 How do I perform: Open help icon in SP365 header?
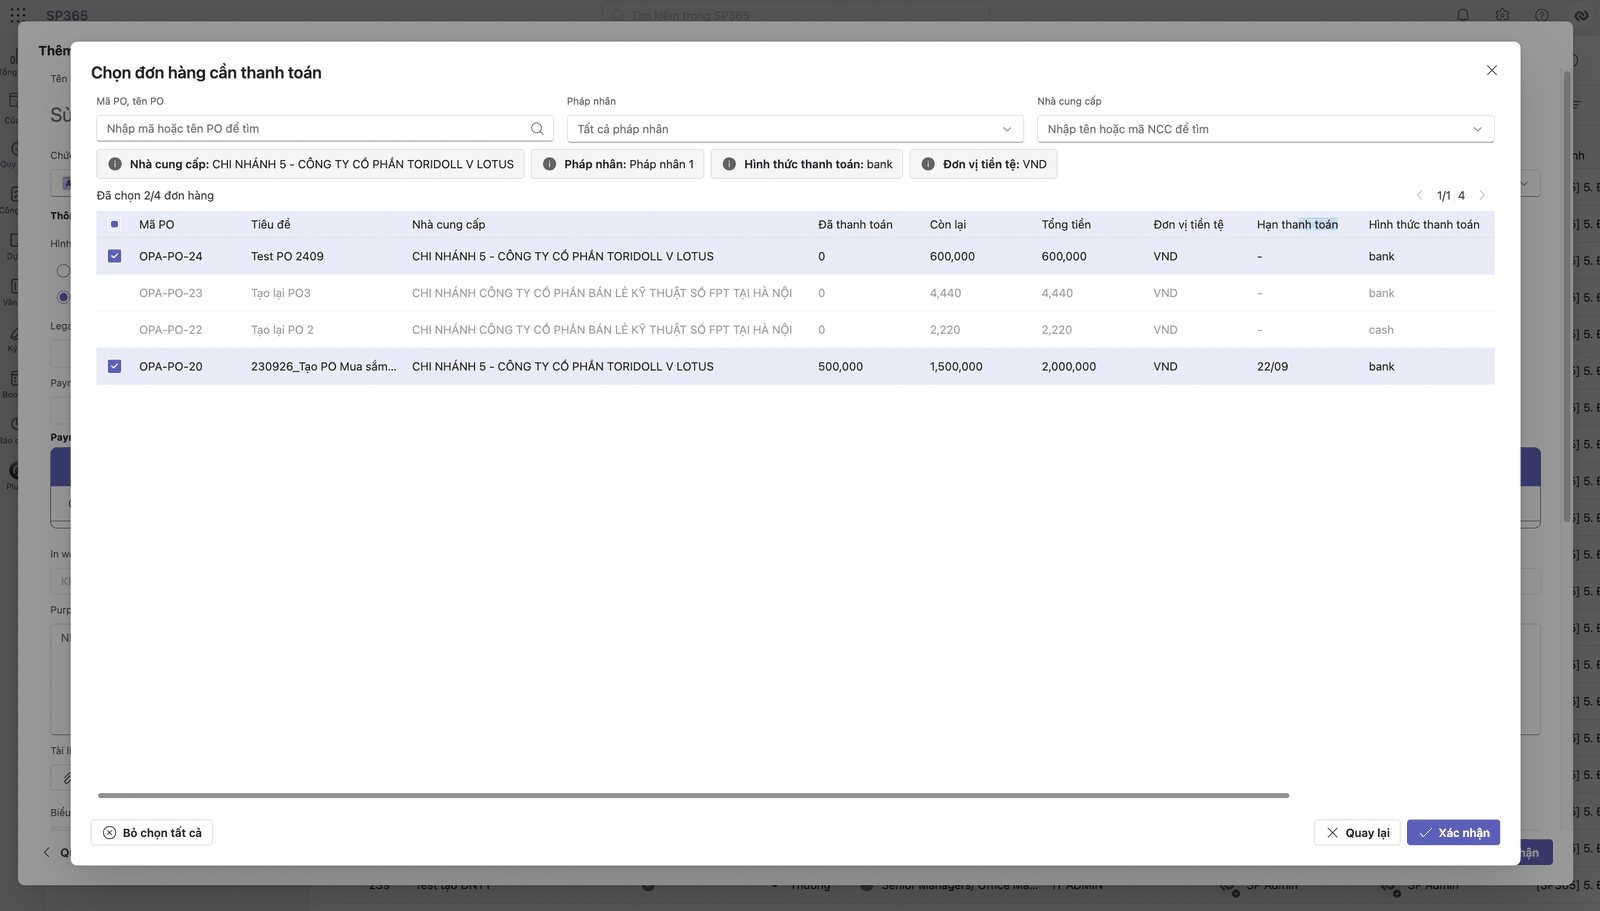click(1542, 15)
